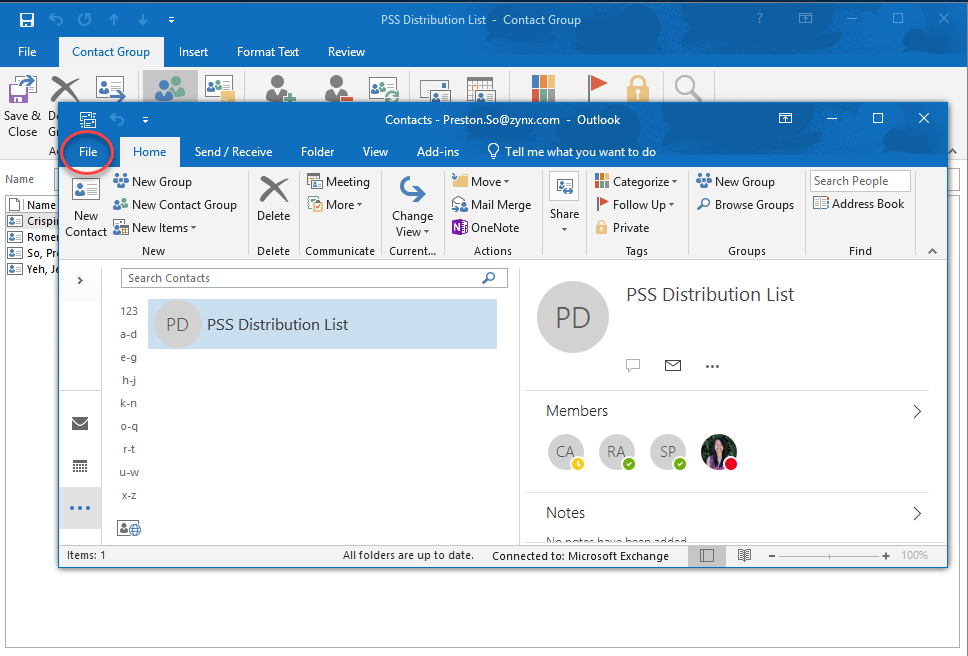Click New Contact Group
This screenshot has width=968, height=656.
tap(175, 205)
